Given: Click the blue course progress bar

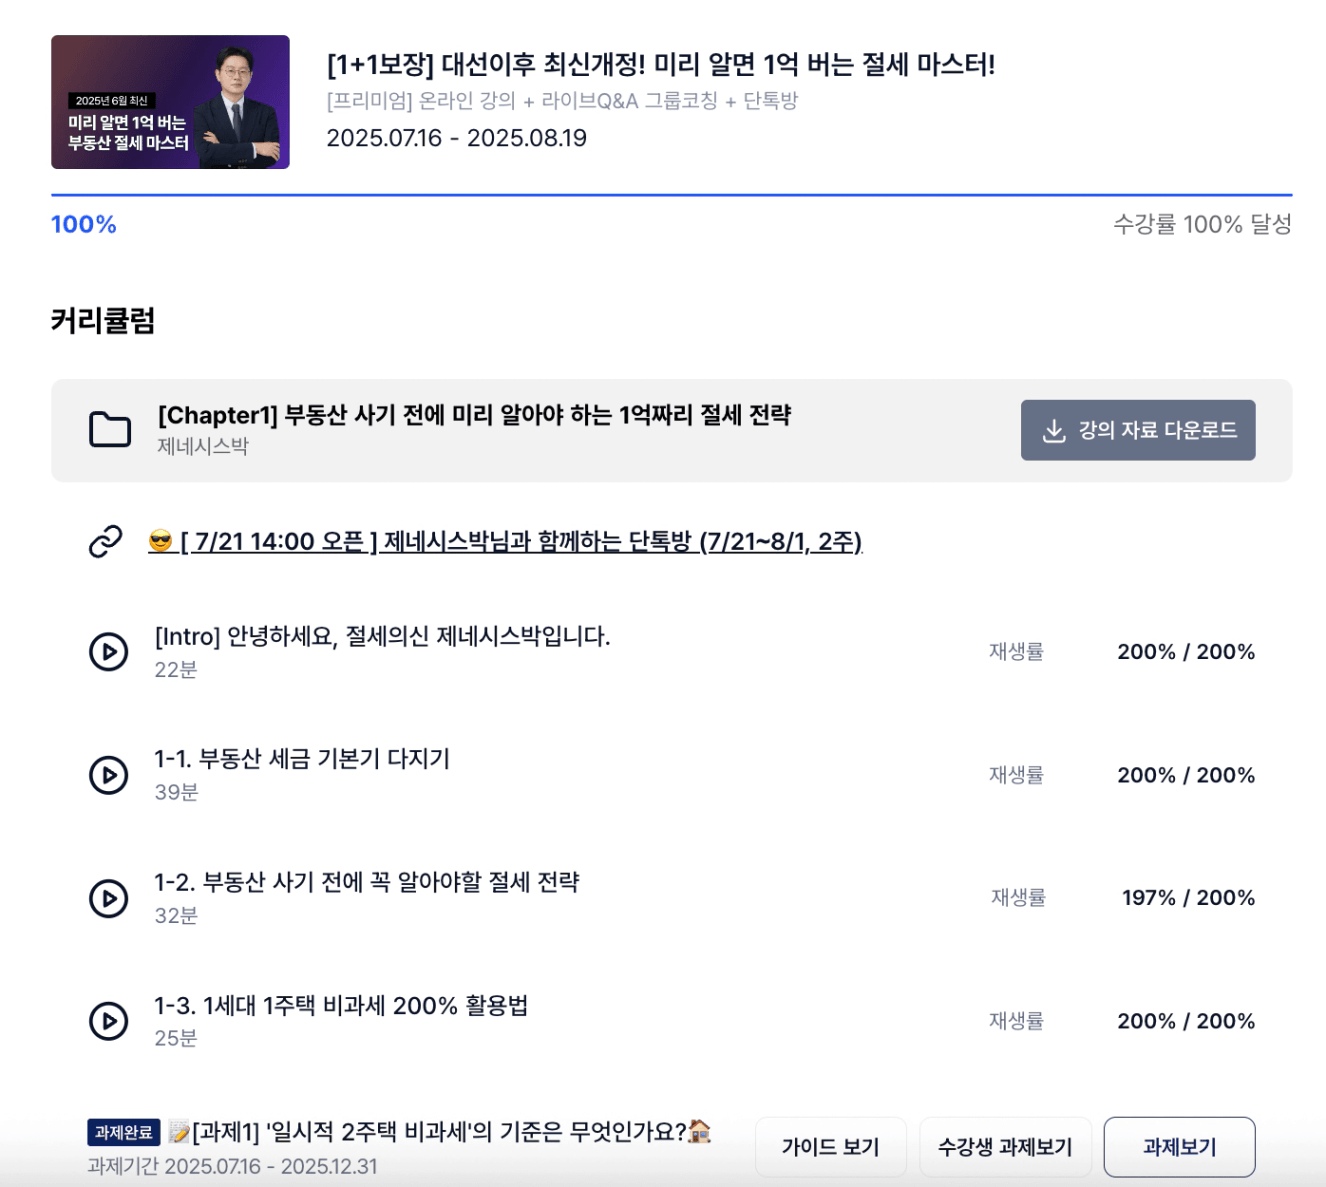Looking at the screenshot, I should [x=672, y=195].
